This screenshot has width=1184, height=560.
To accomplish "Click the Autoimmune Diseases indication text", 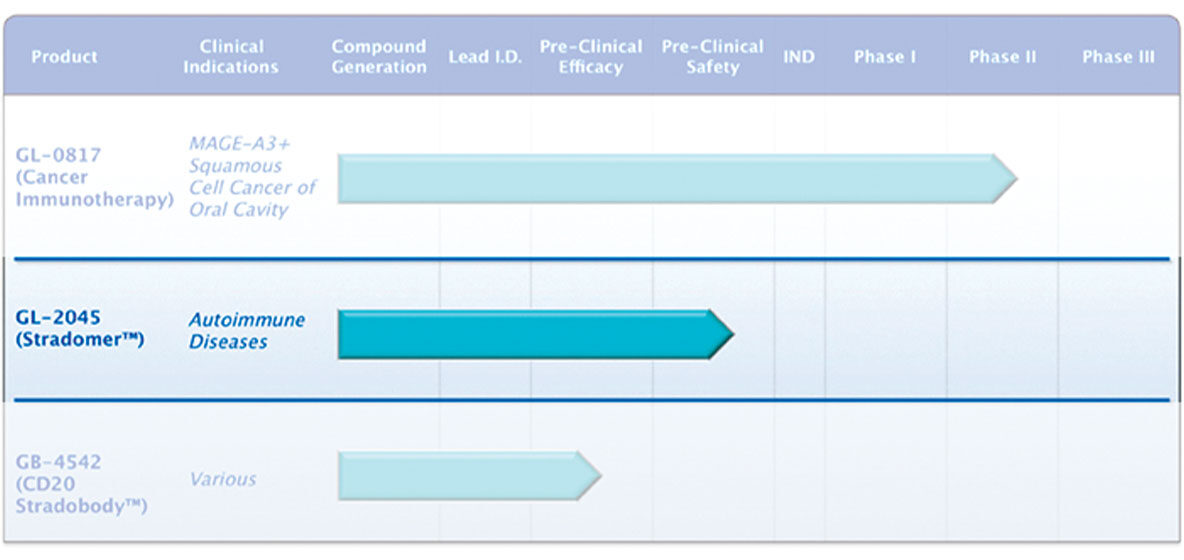I will 247,330.
